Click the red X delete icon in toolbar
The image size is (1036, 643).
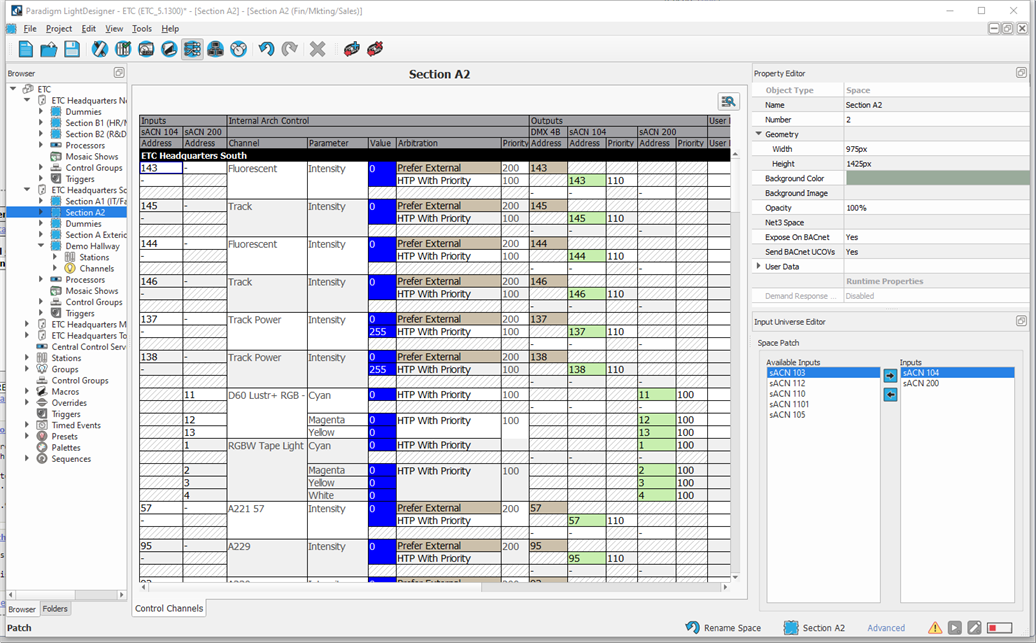click(x=318, y=48)
